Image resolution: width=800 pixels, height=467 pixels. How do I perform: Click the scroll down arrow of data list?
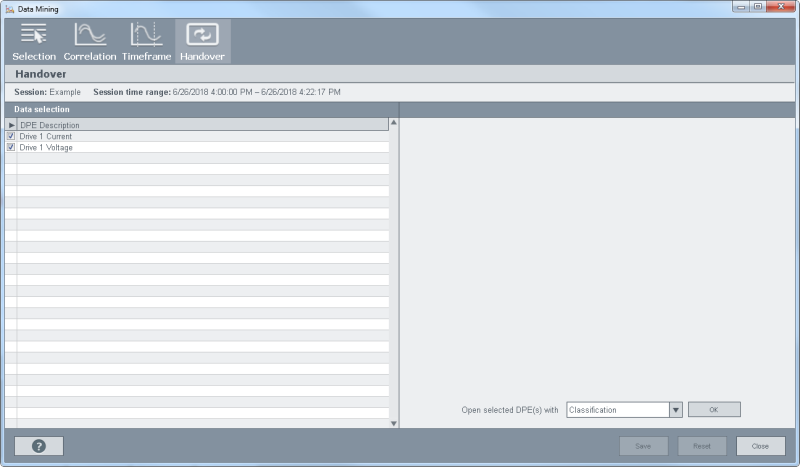click(x=393, y=423)
